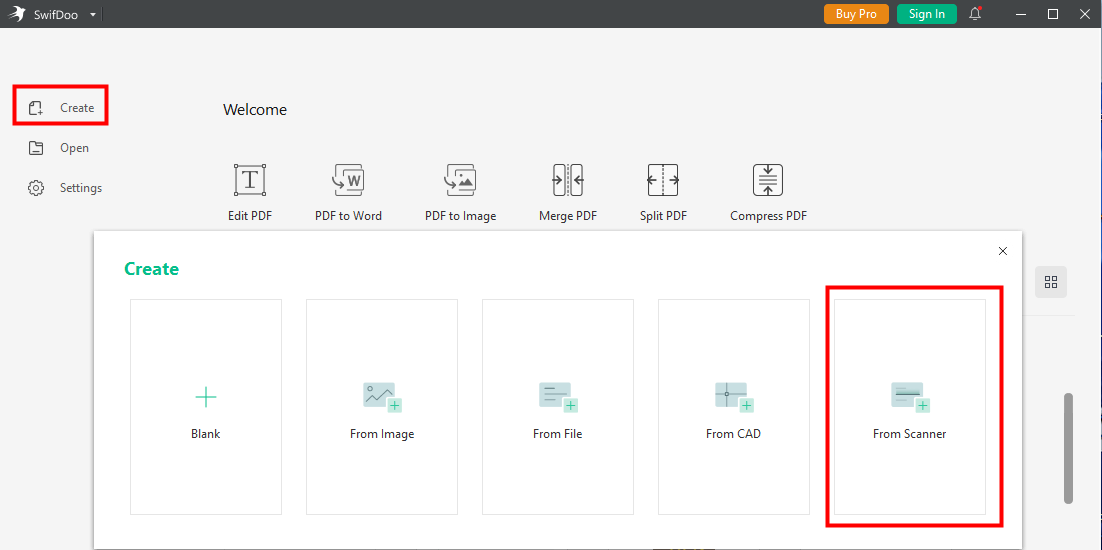Viewport: 1102px width, 550px height.
Task: Click the PDF to Image icon
Action: [x=460, y=181]
